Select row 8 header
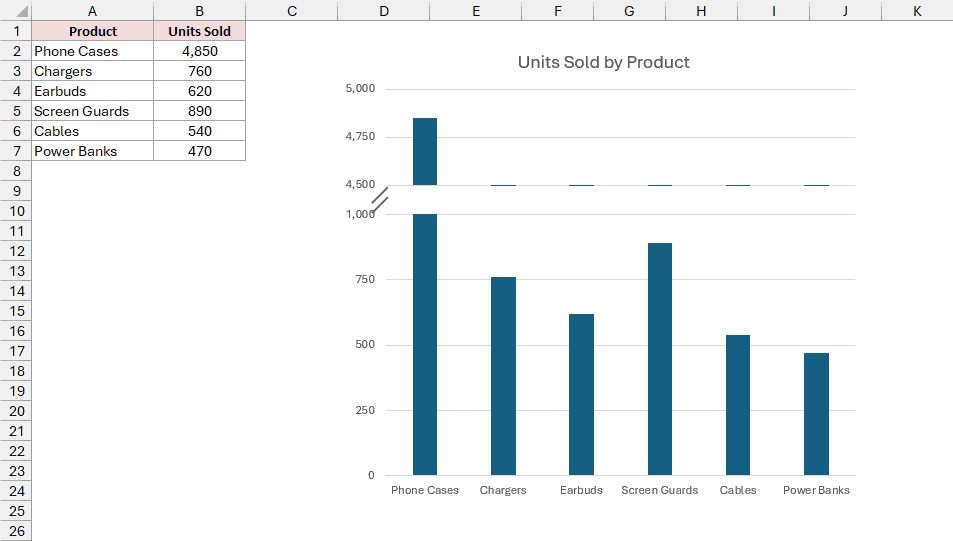 16,171
